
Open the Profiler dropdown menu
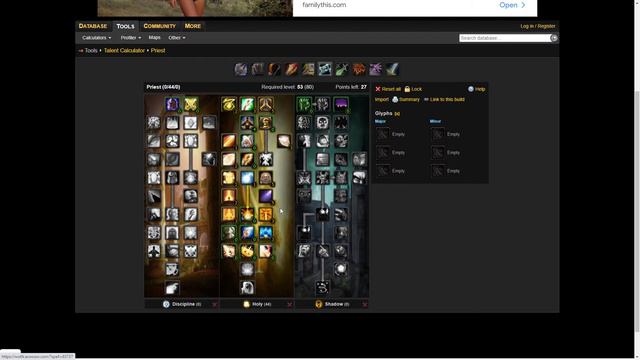(131, 38)
